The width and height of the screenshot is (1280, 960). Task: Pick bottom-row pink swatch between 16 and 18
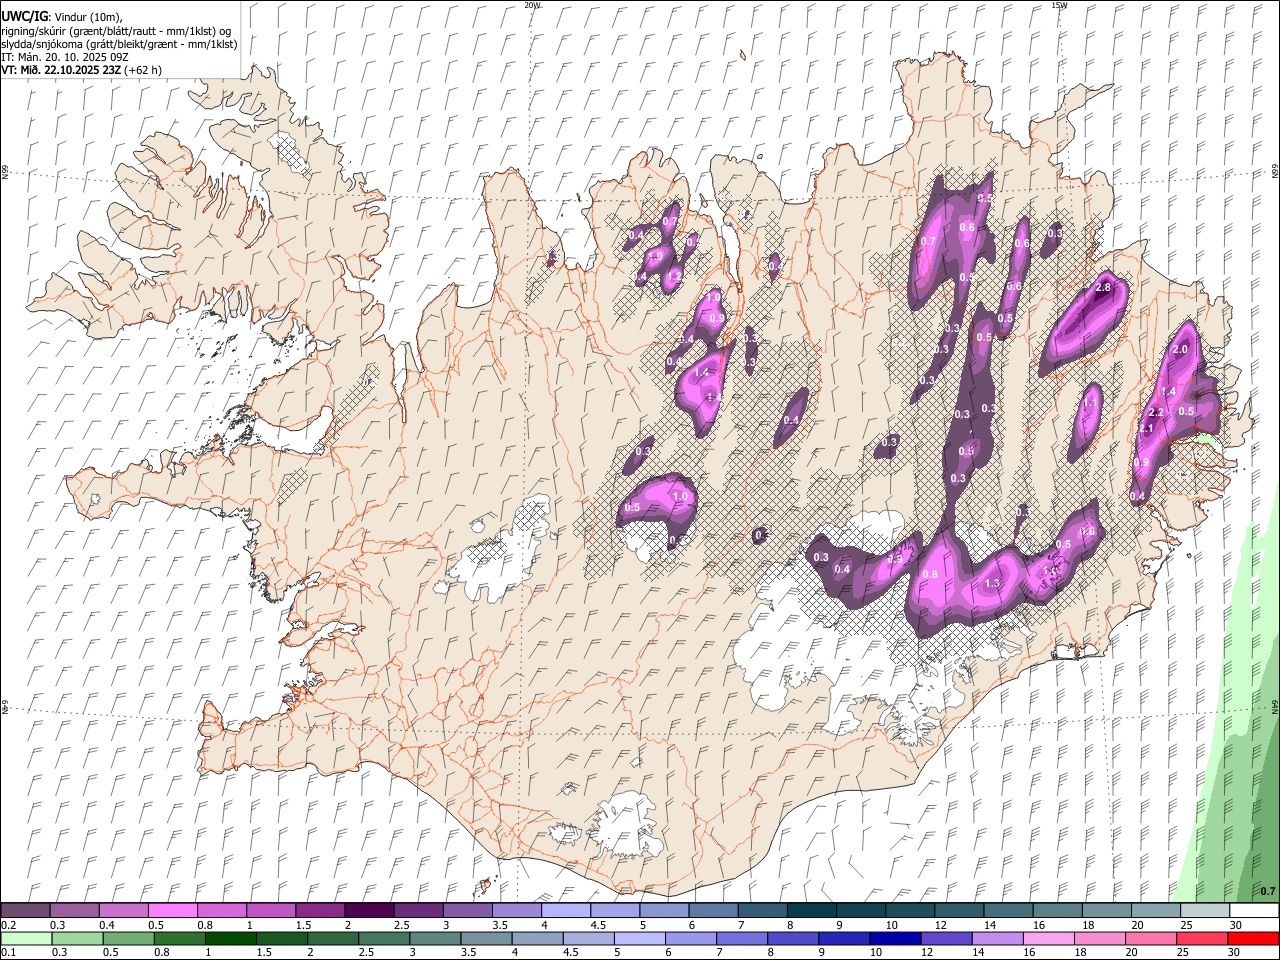1049,939
